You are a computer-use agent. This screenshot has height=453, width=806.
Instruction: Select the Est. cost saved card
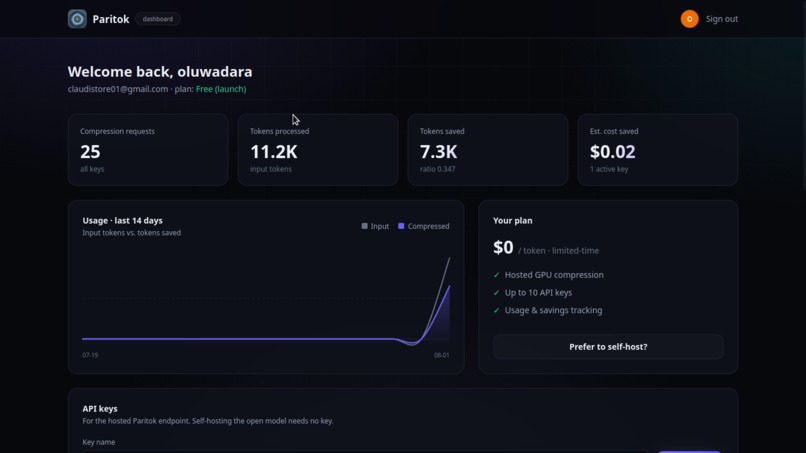pyautogui.click(x=658, y=150)
